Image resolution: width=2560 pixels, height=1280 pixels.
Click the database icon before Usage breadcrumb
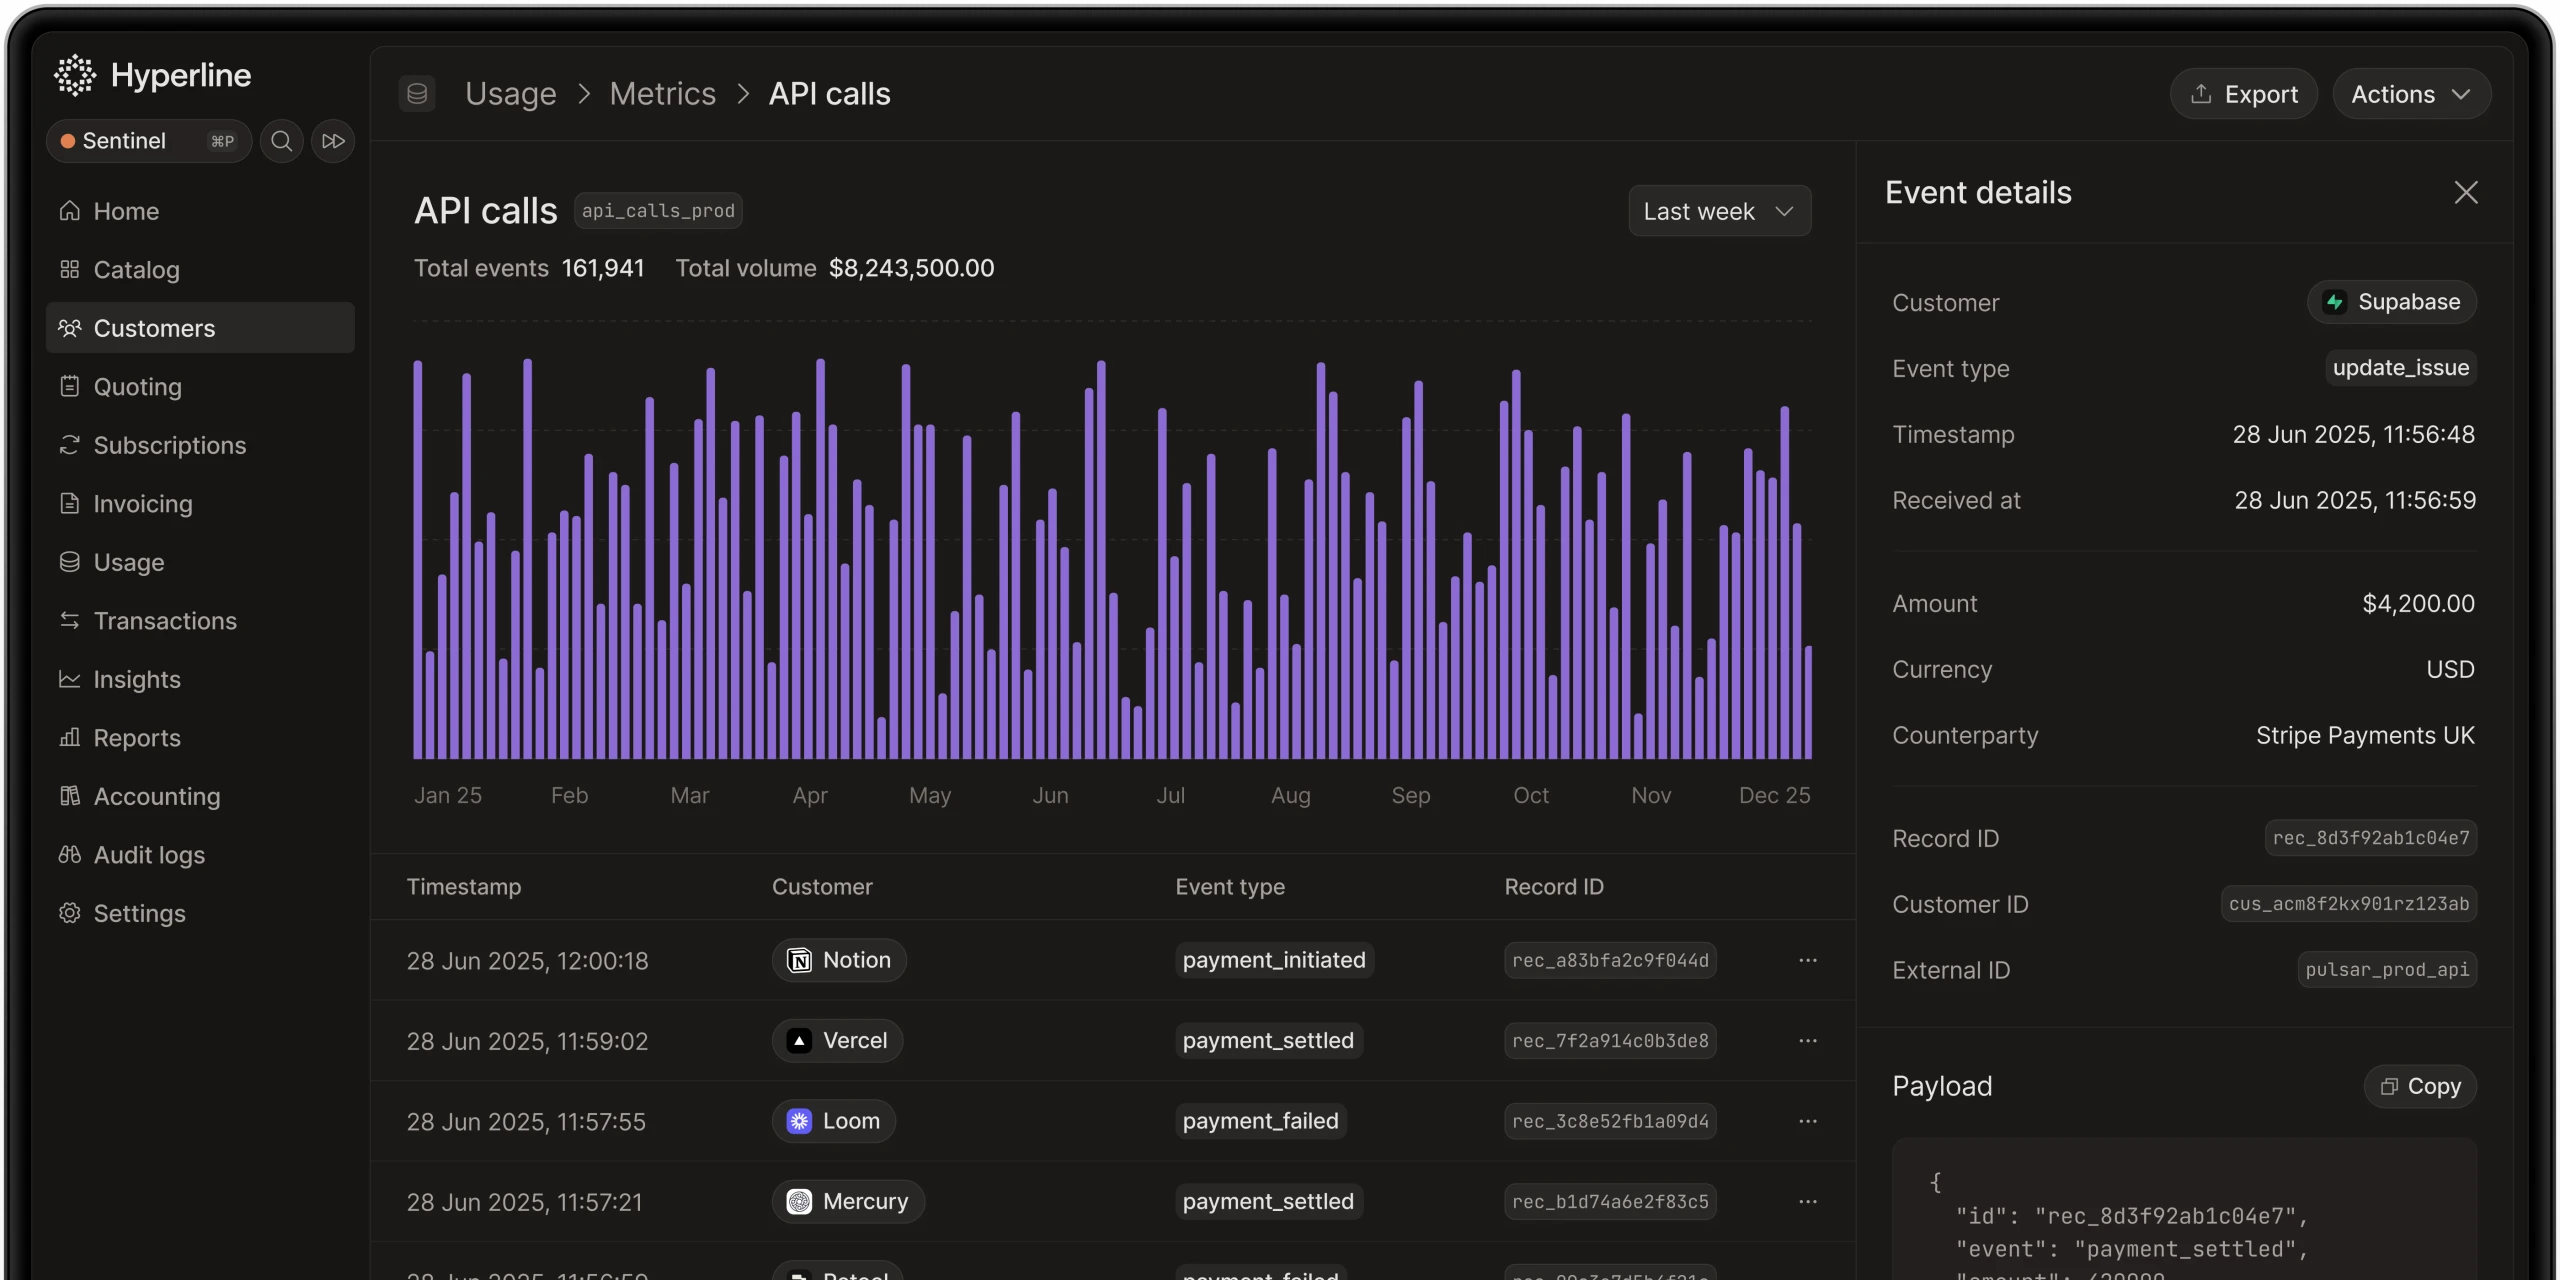[x=417, y=94]
